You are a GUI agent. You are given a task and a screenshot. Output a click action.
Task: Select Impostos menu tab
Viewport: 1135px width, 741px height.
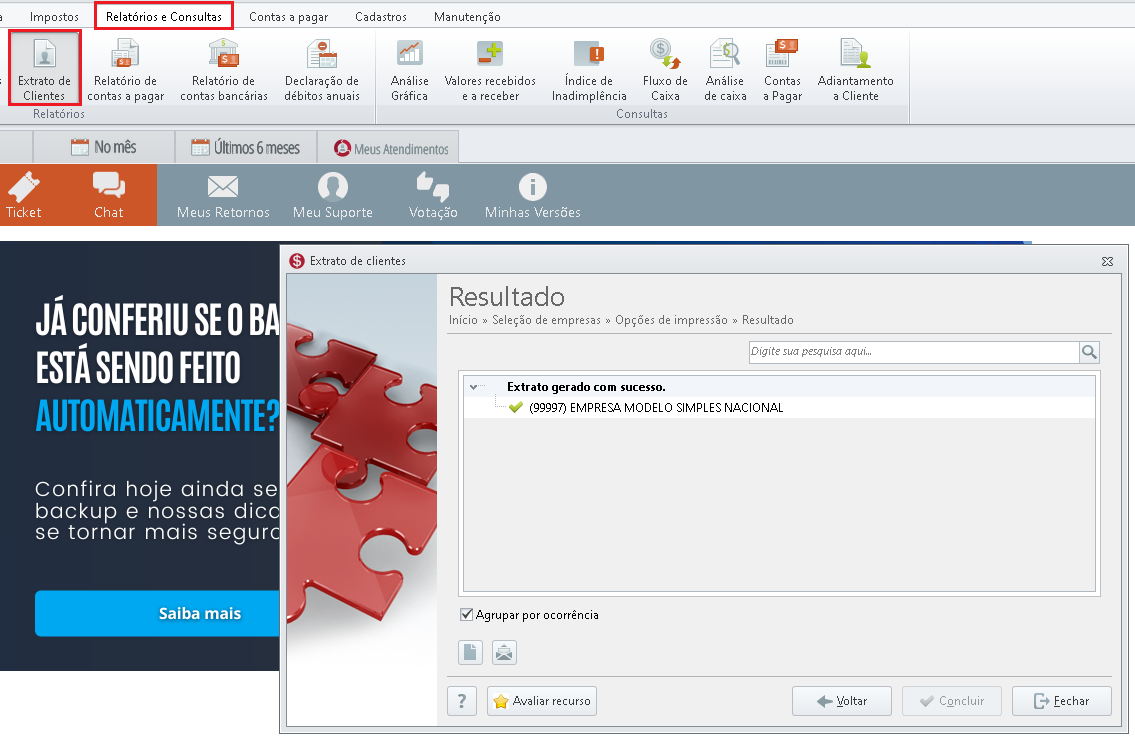pos(54,17)
